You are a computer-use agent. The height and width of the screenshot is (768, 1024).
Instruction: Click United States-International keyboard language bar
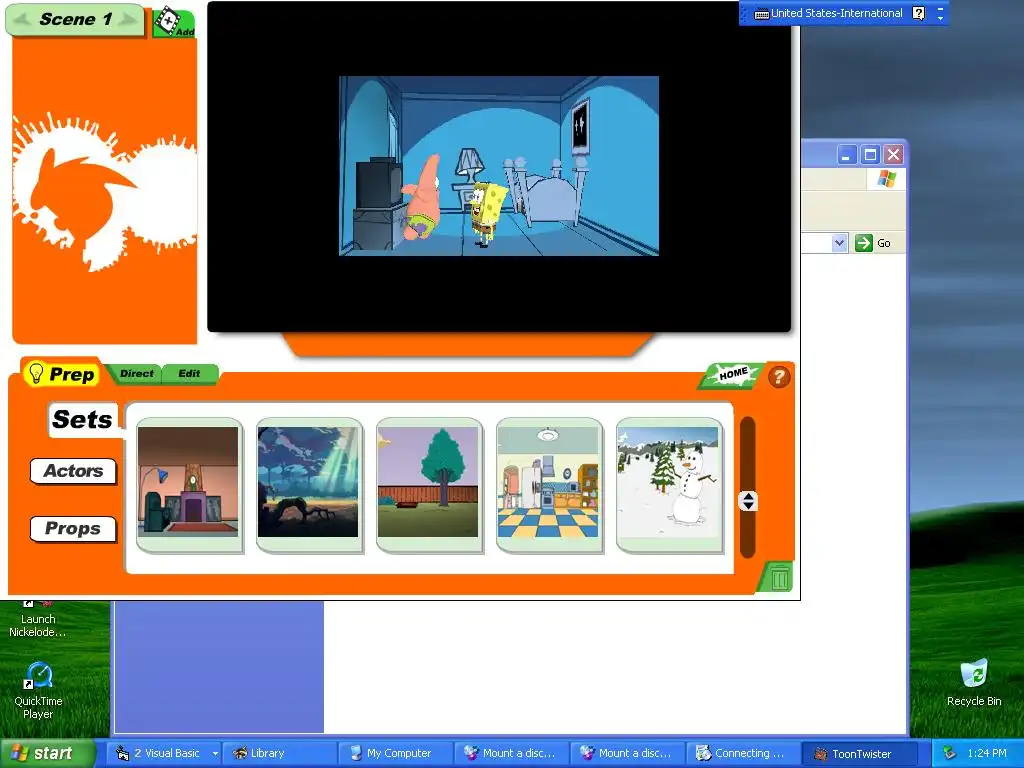pos(828,13)
